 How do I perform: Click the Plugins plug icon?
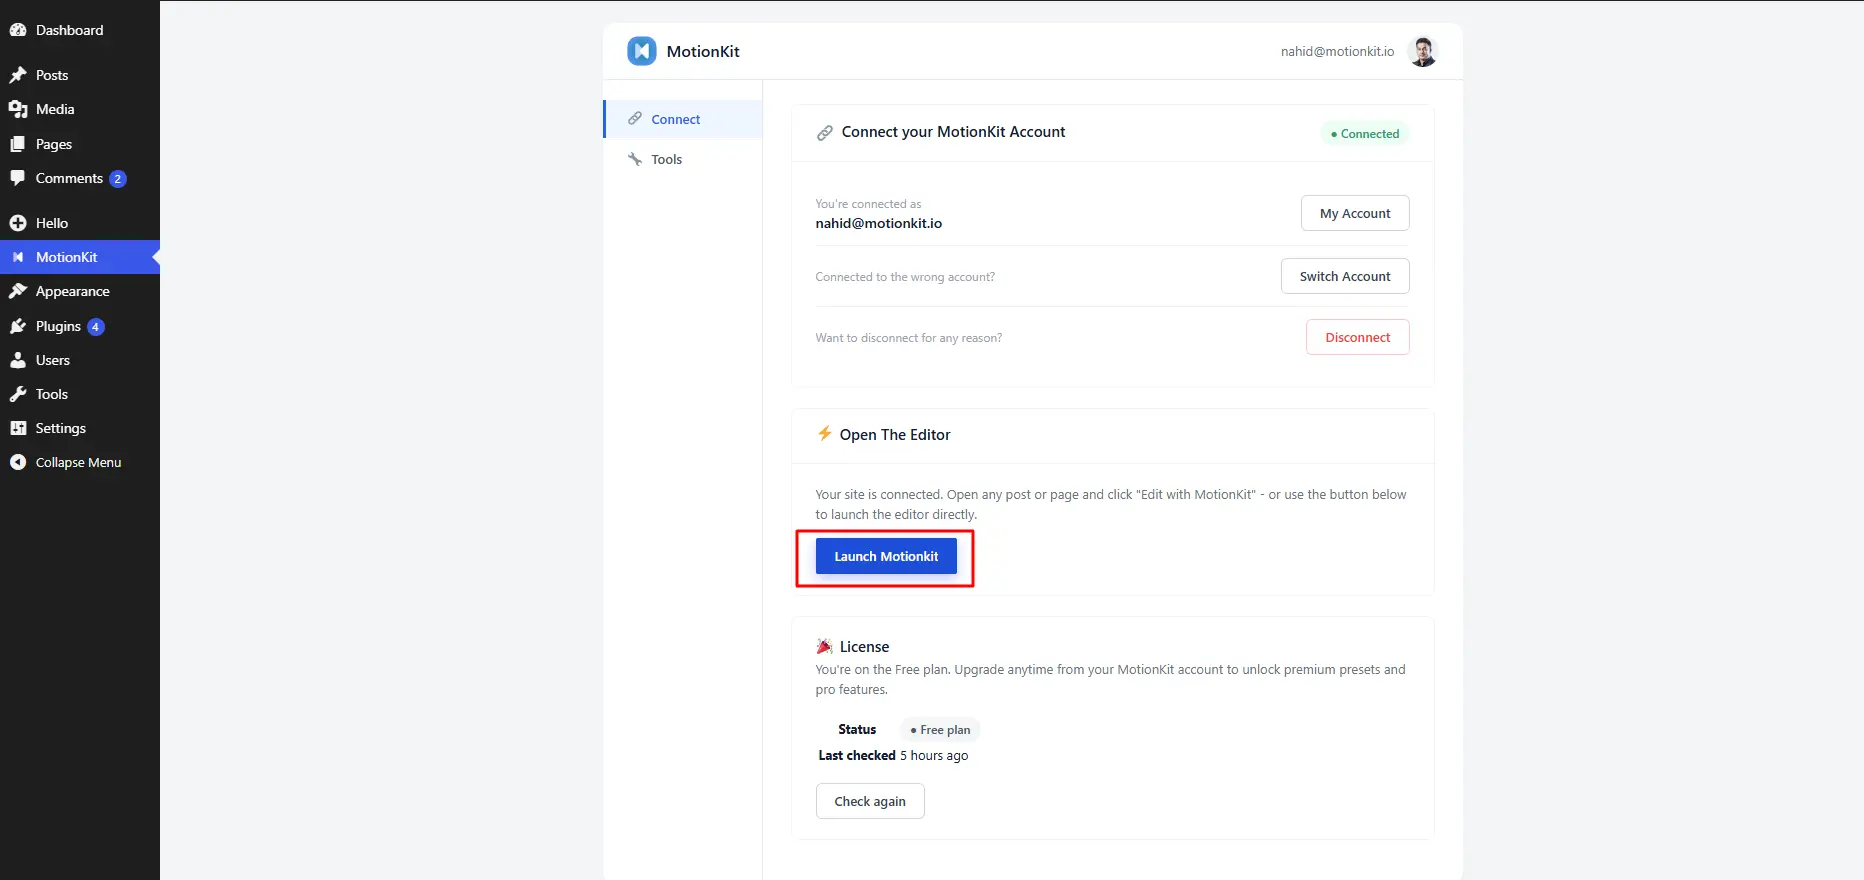pos(18,326)
